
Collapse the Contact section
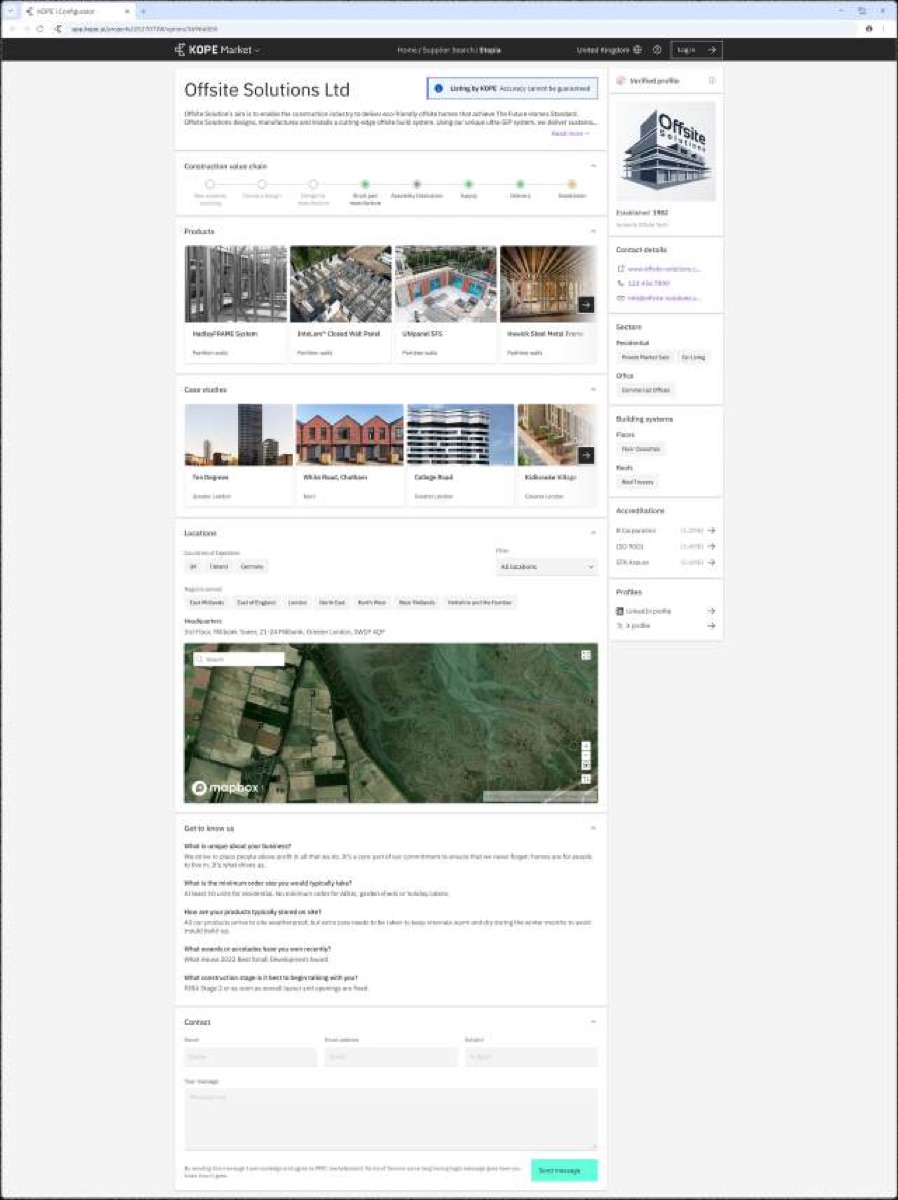593,1022
